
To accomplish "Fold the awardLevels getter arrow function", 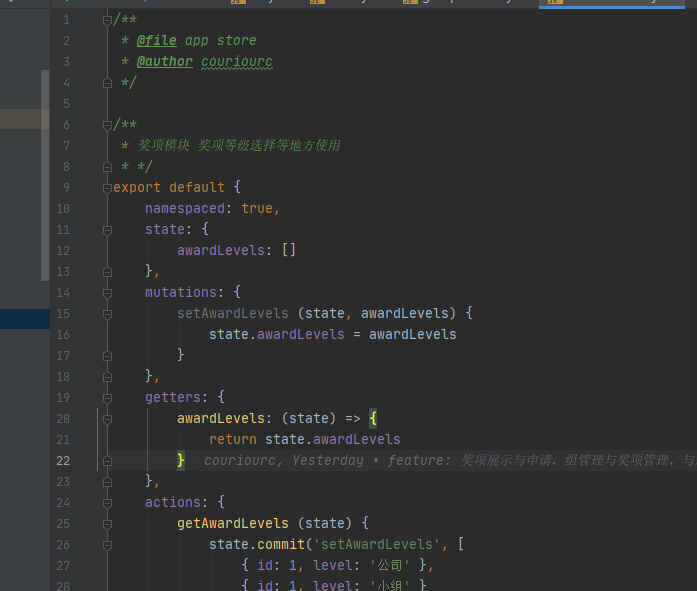I will coord(106,419).
